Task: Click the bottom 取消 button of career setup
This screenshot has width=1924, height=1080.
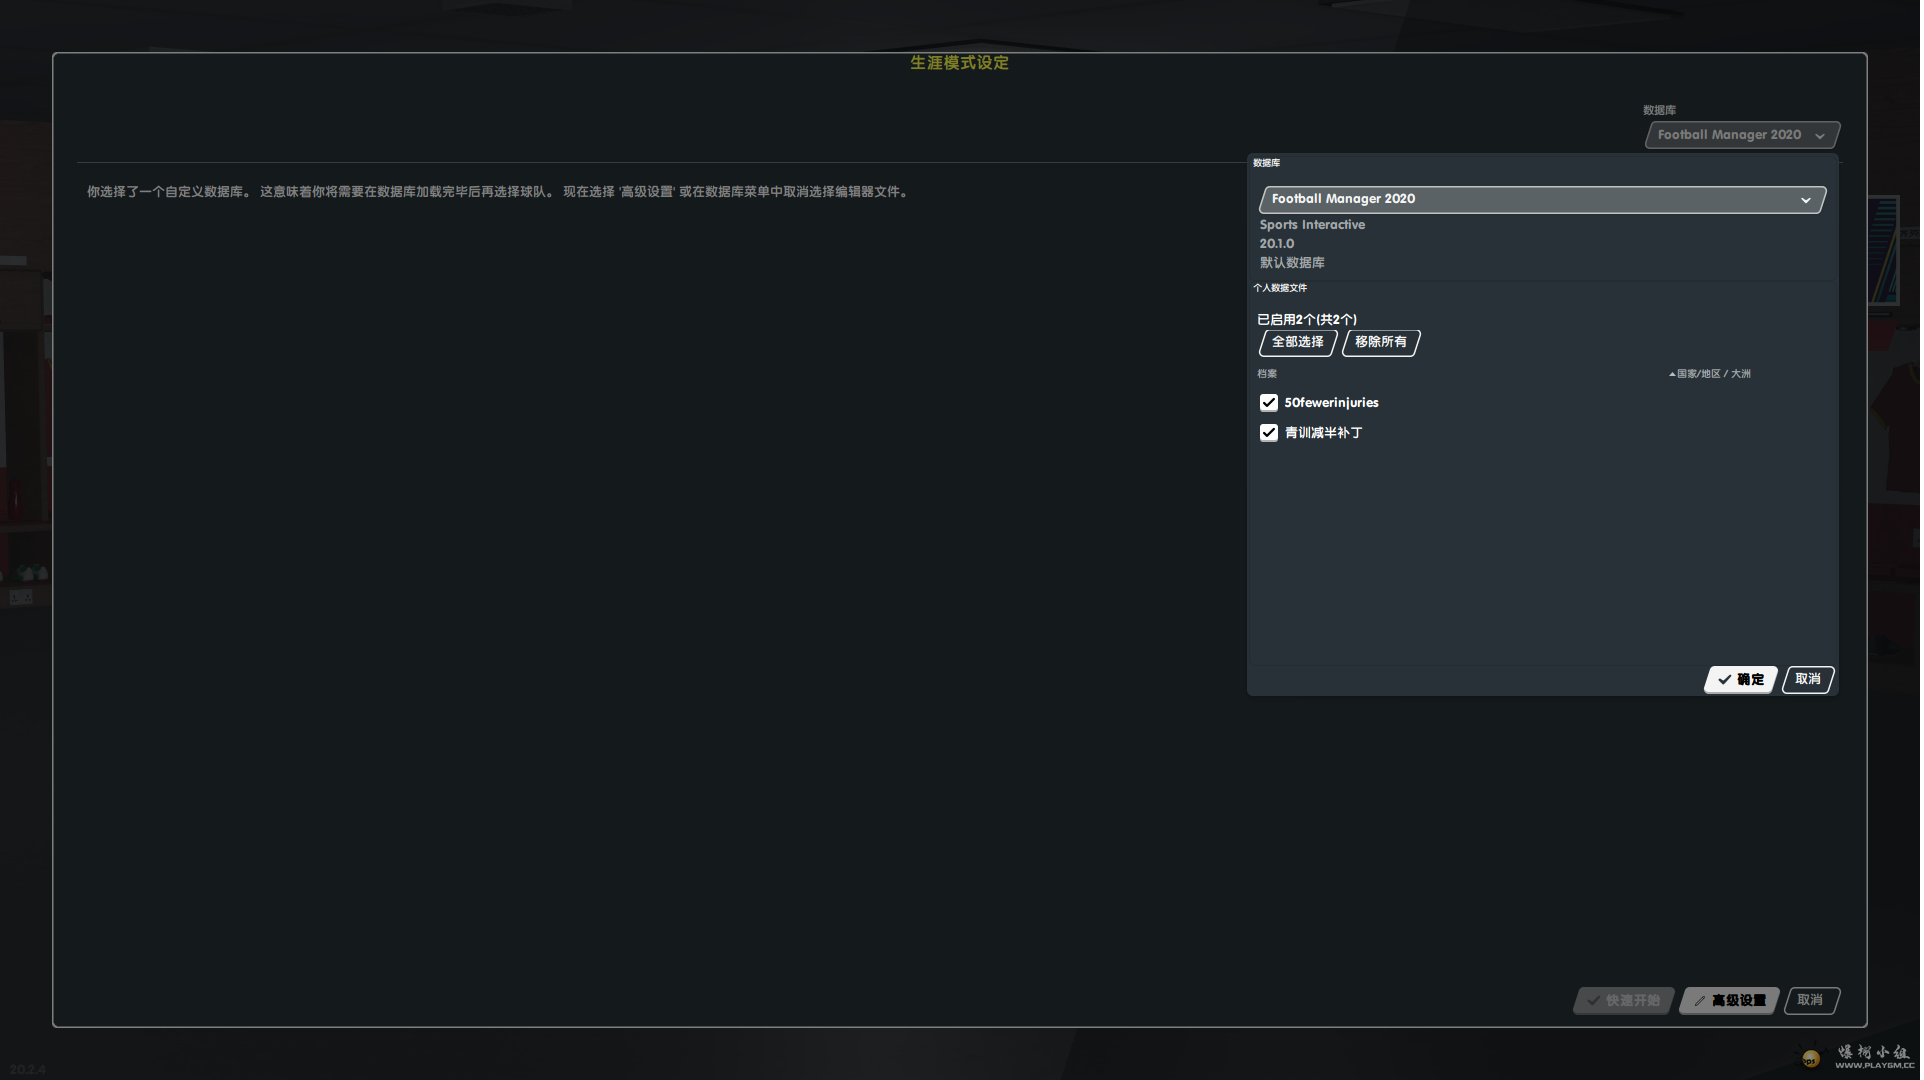Action: (1811, 1001)
